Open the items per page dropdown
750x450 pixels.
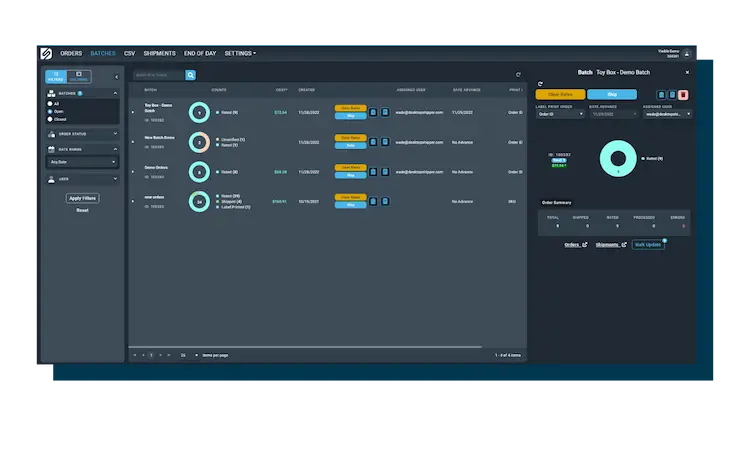coord(189,355)
